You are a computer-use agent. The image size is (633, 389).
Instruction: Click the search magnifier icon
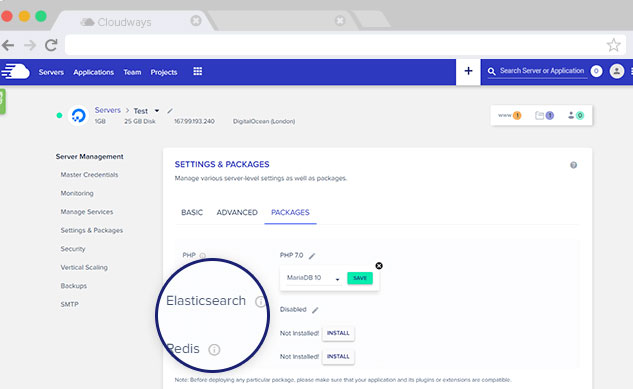pos(491,72)
